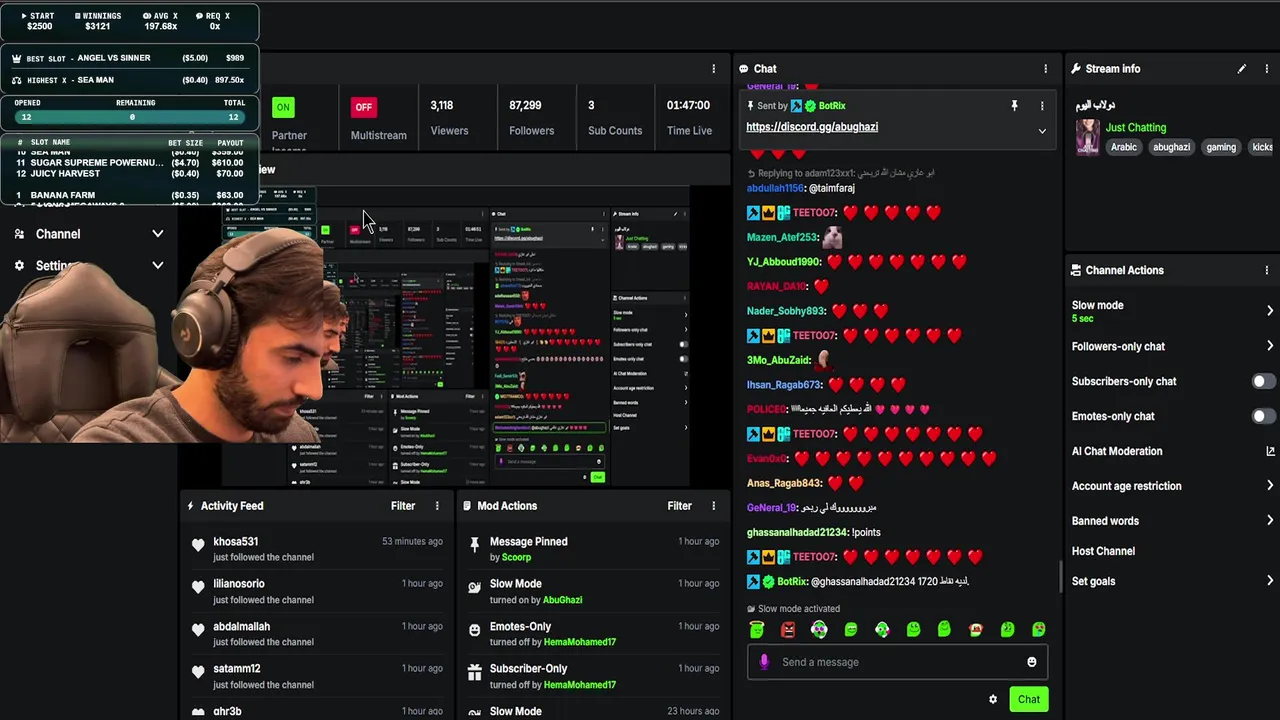1280x720 pixels.
Task: Open chat settings gear next to Chat button
Action: click(x=993, y=699)
